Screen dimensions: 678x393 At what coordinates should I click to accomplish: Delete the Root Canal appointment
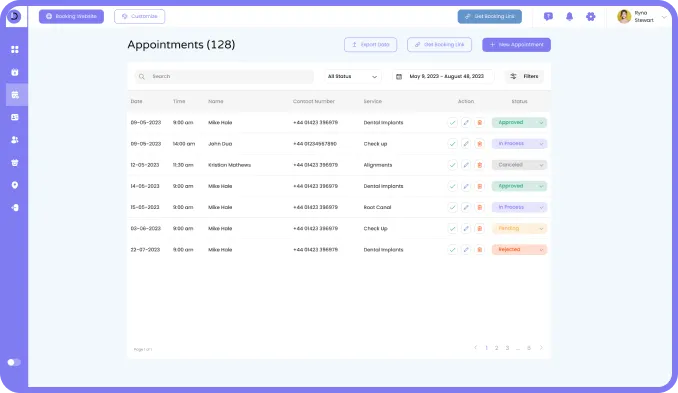(x=479, y=207)
